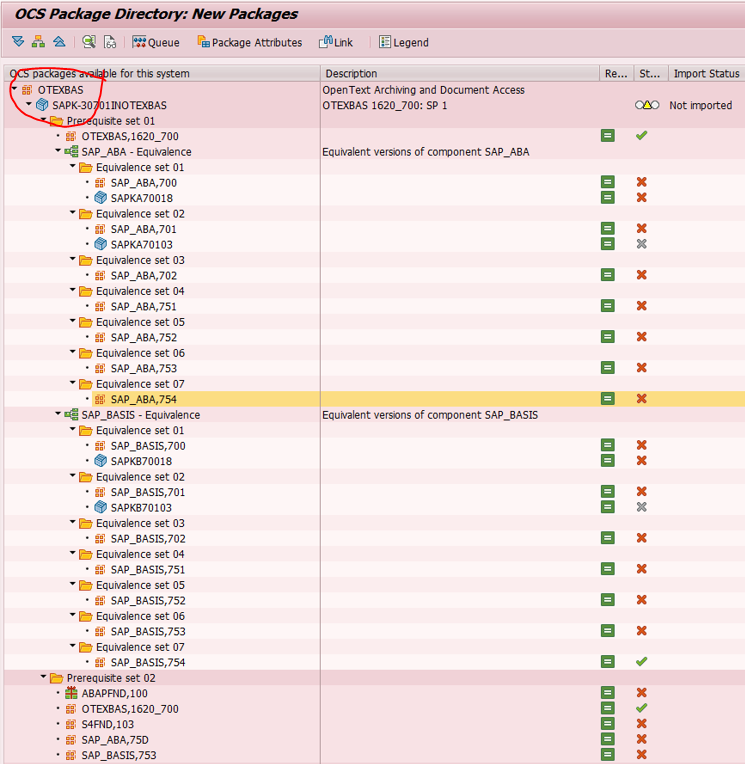Collapse the SAP_ABA - Equivalence node
The height and width of the screenshot is (764, 745).
(58, 151)
